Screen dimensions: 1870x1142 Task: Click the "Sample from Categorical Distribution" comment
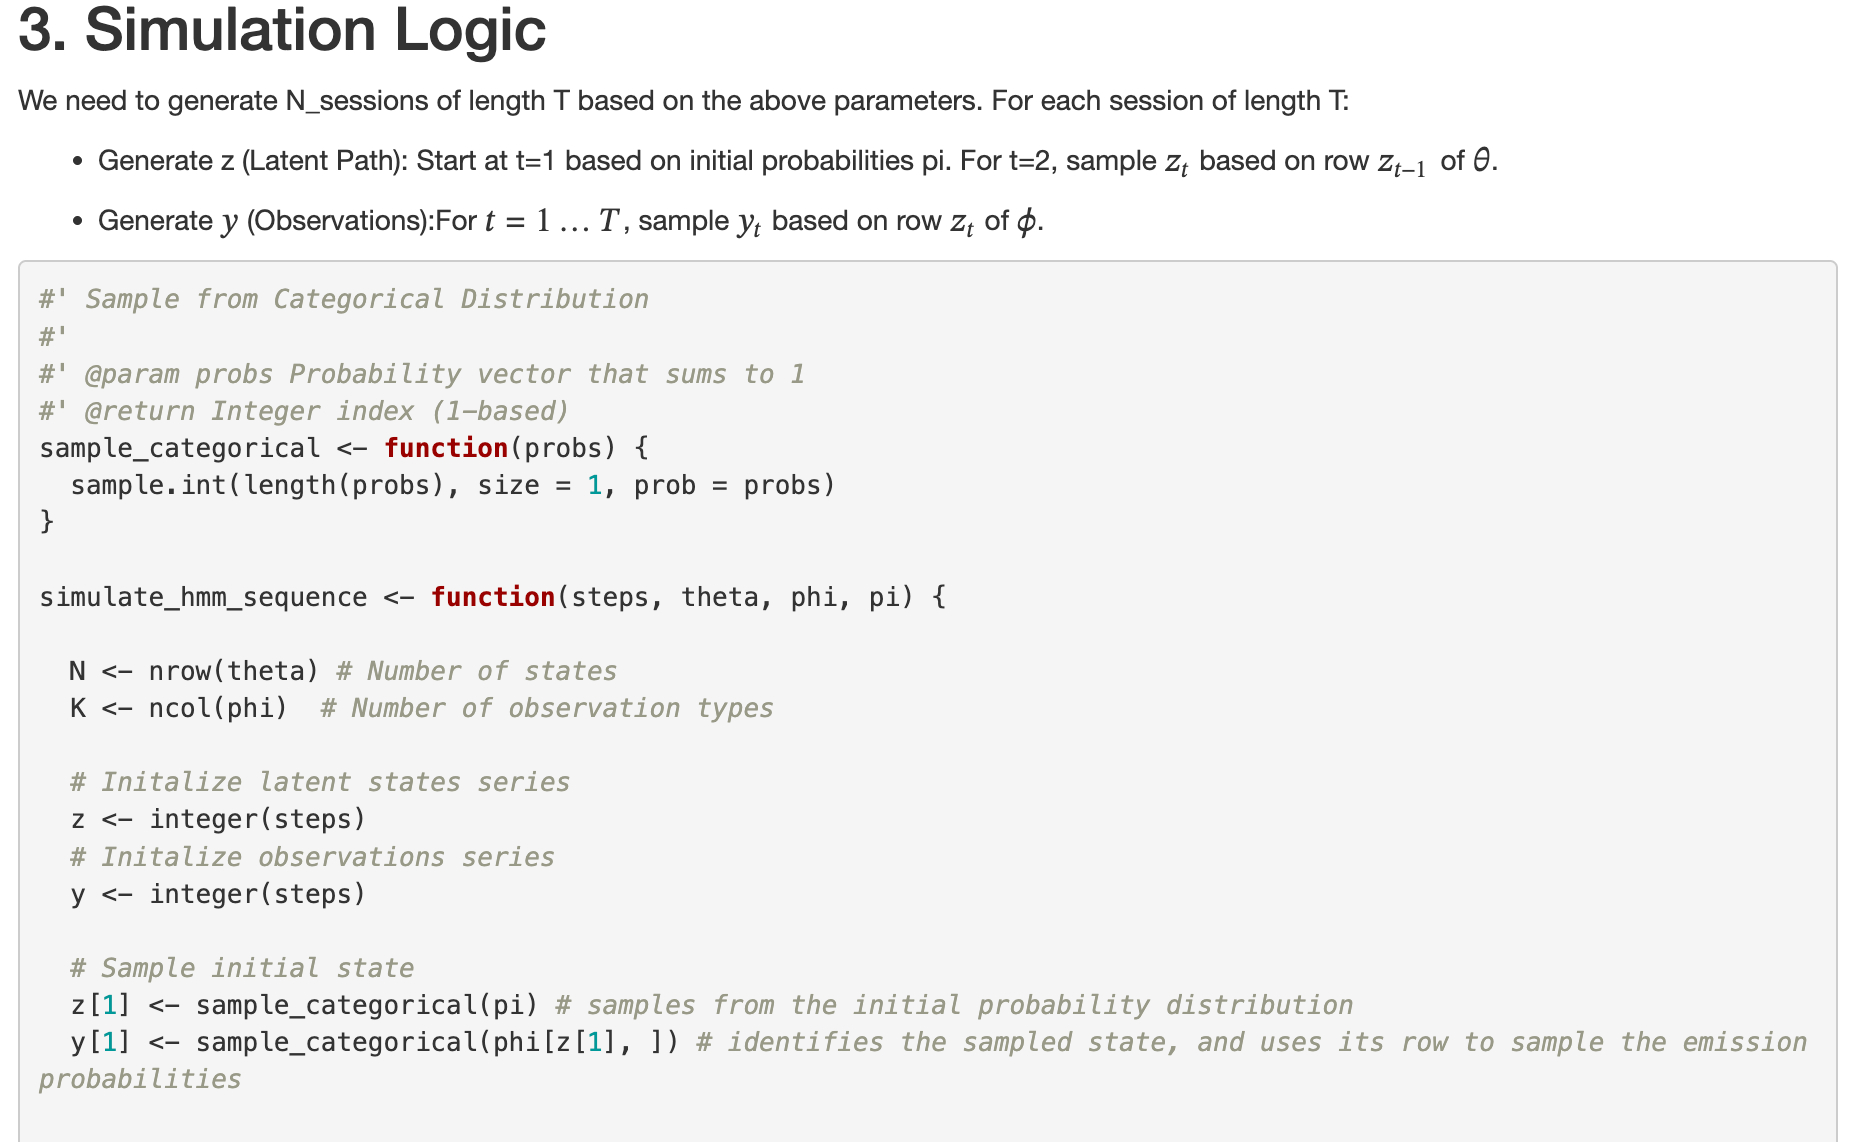[x=366, y=299]
